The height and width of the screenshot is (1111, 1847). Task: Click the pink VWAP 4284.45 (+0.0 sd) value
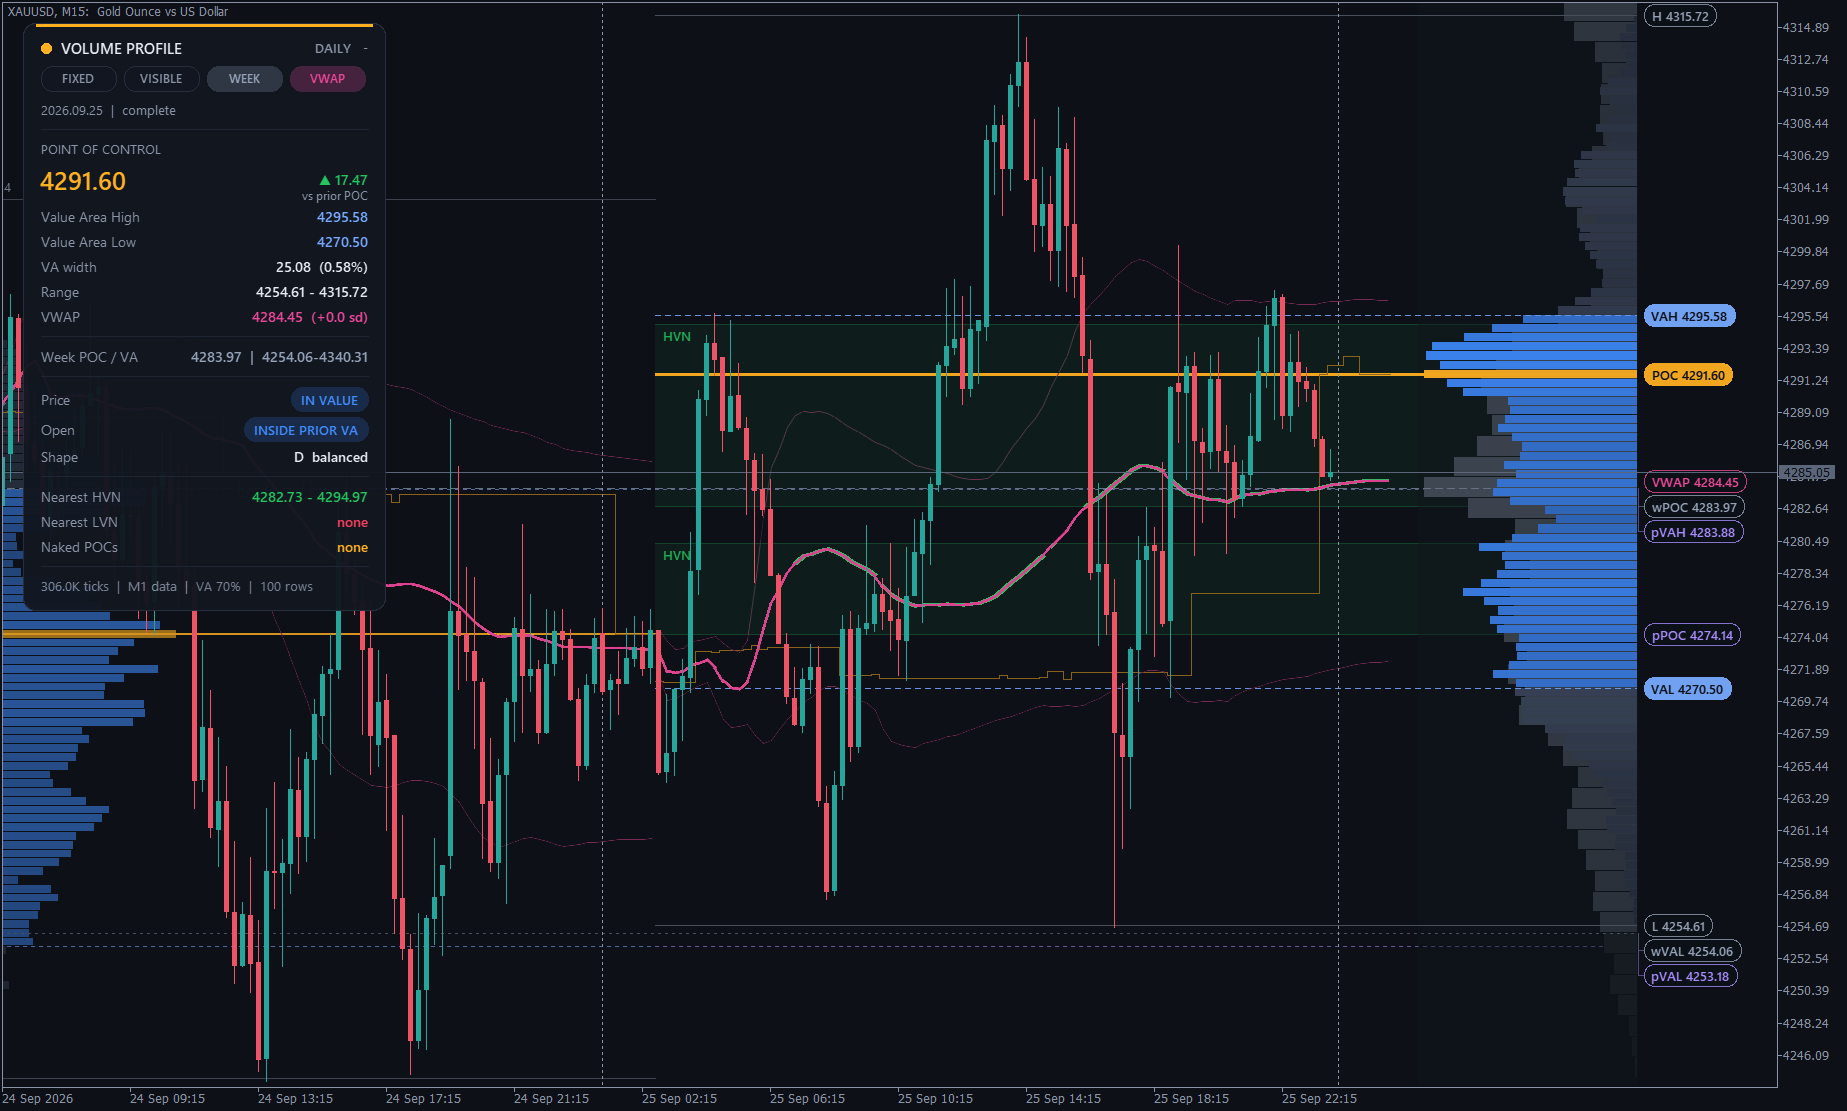tap(309, 317)
